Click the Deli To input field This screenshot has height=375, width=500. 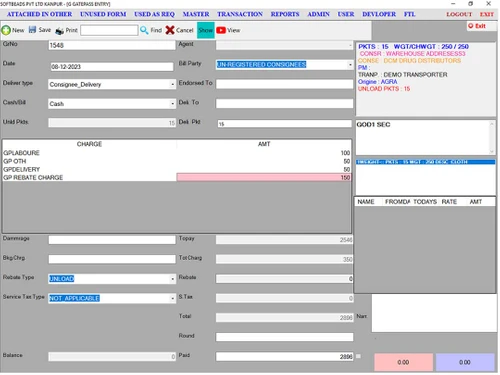pyautogui.click(x=284, y=103)
